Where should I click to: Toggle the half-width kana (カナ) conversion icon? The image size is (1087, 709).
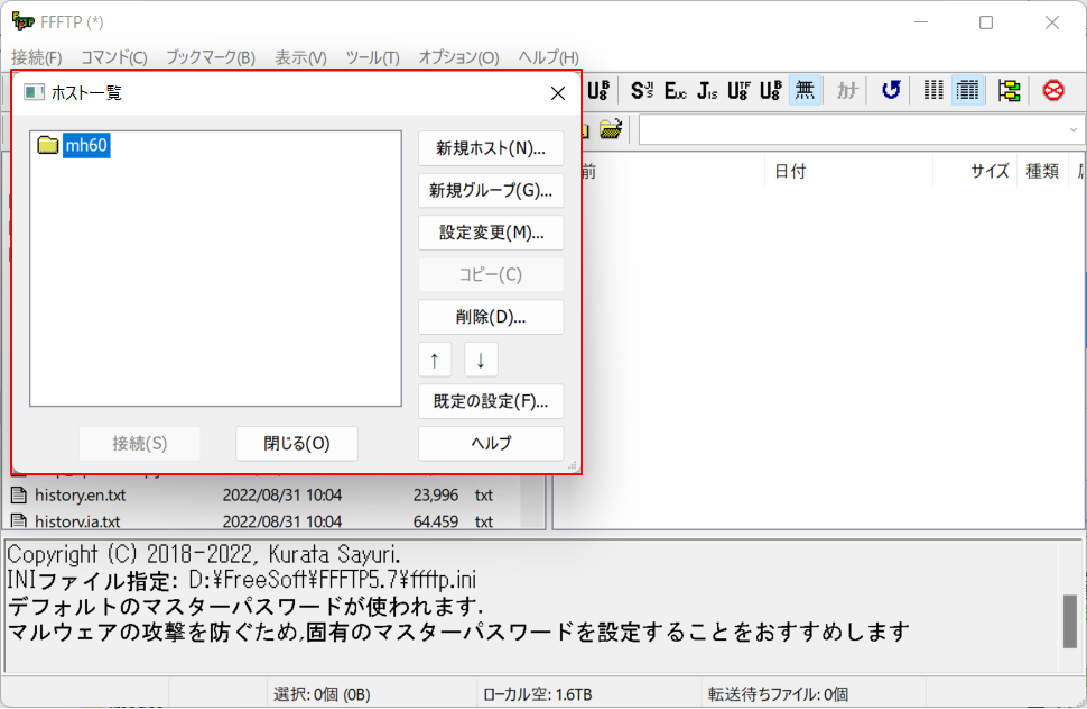(847, 90)
